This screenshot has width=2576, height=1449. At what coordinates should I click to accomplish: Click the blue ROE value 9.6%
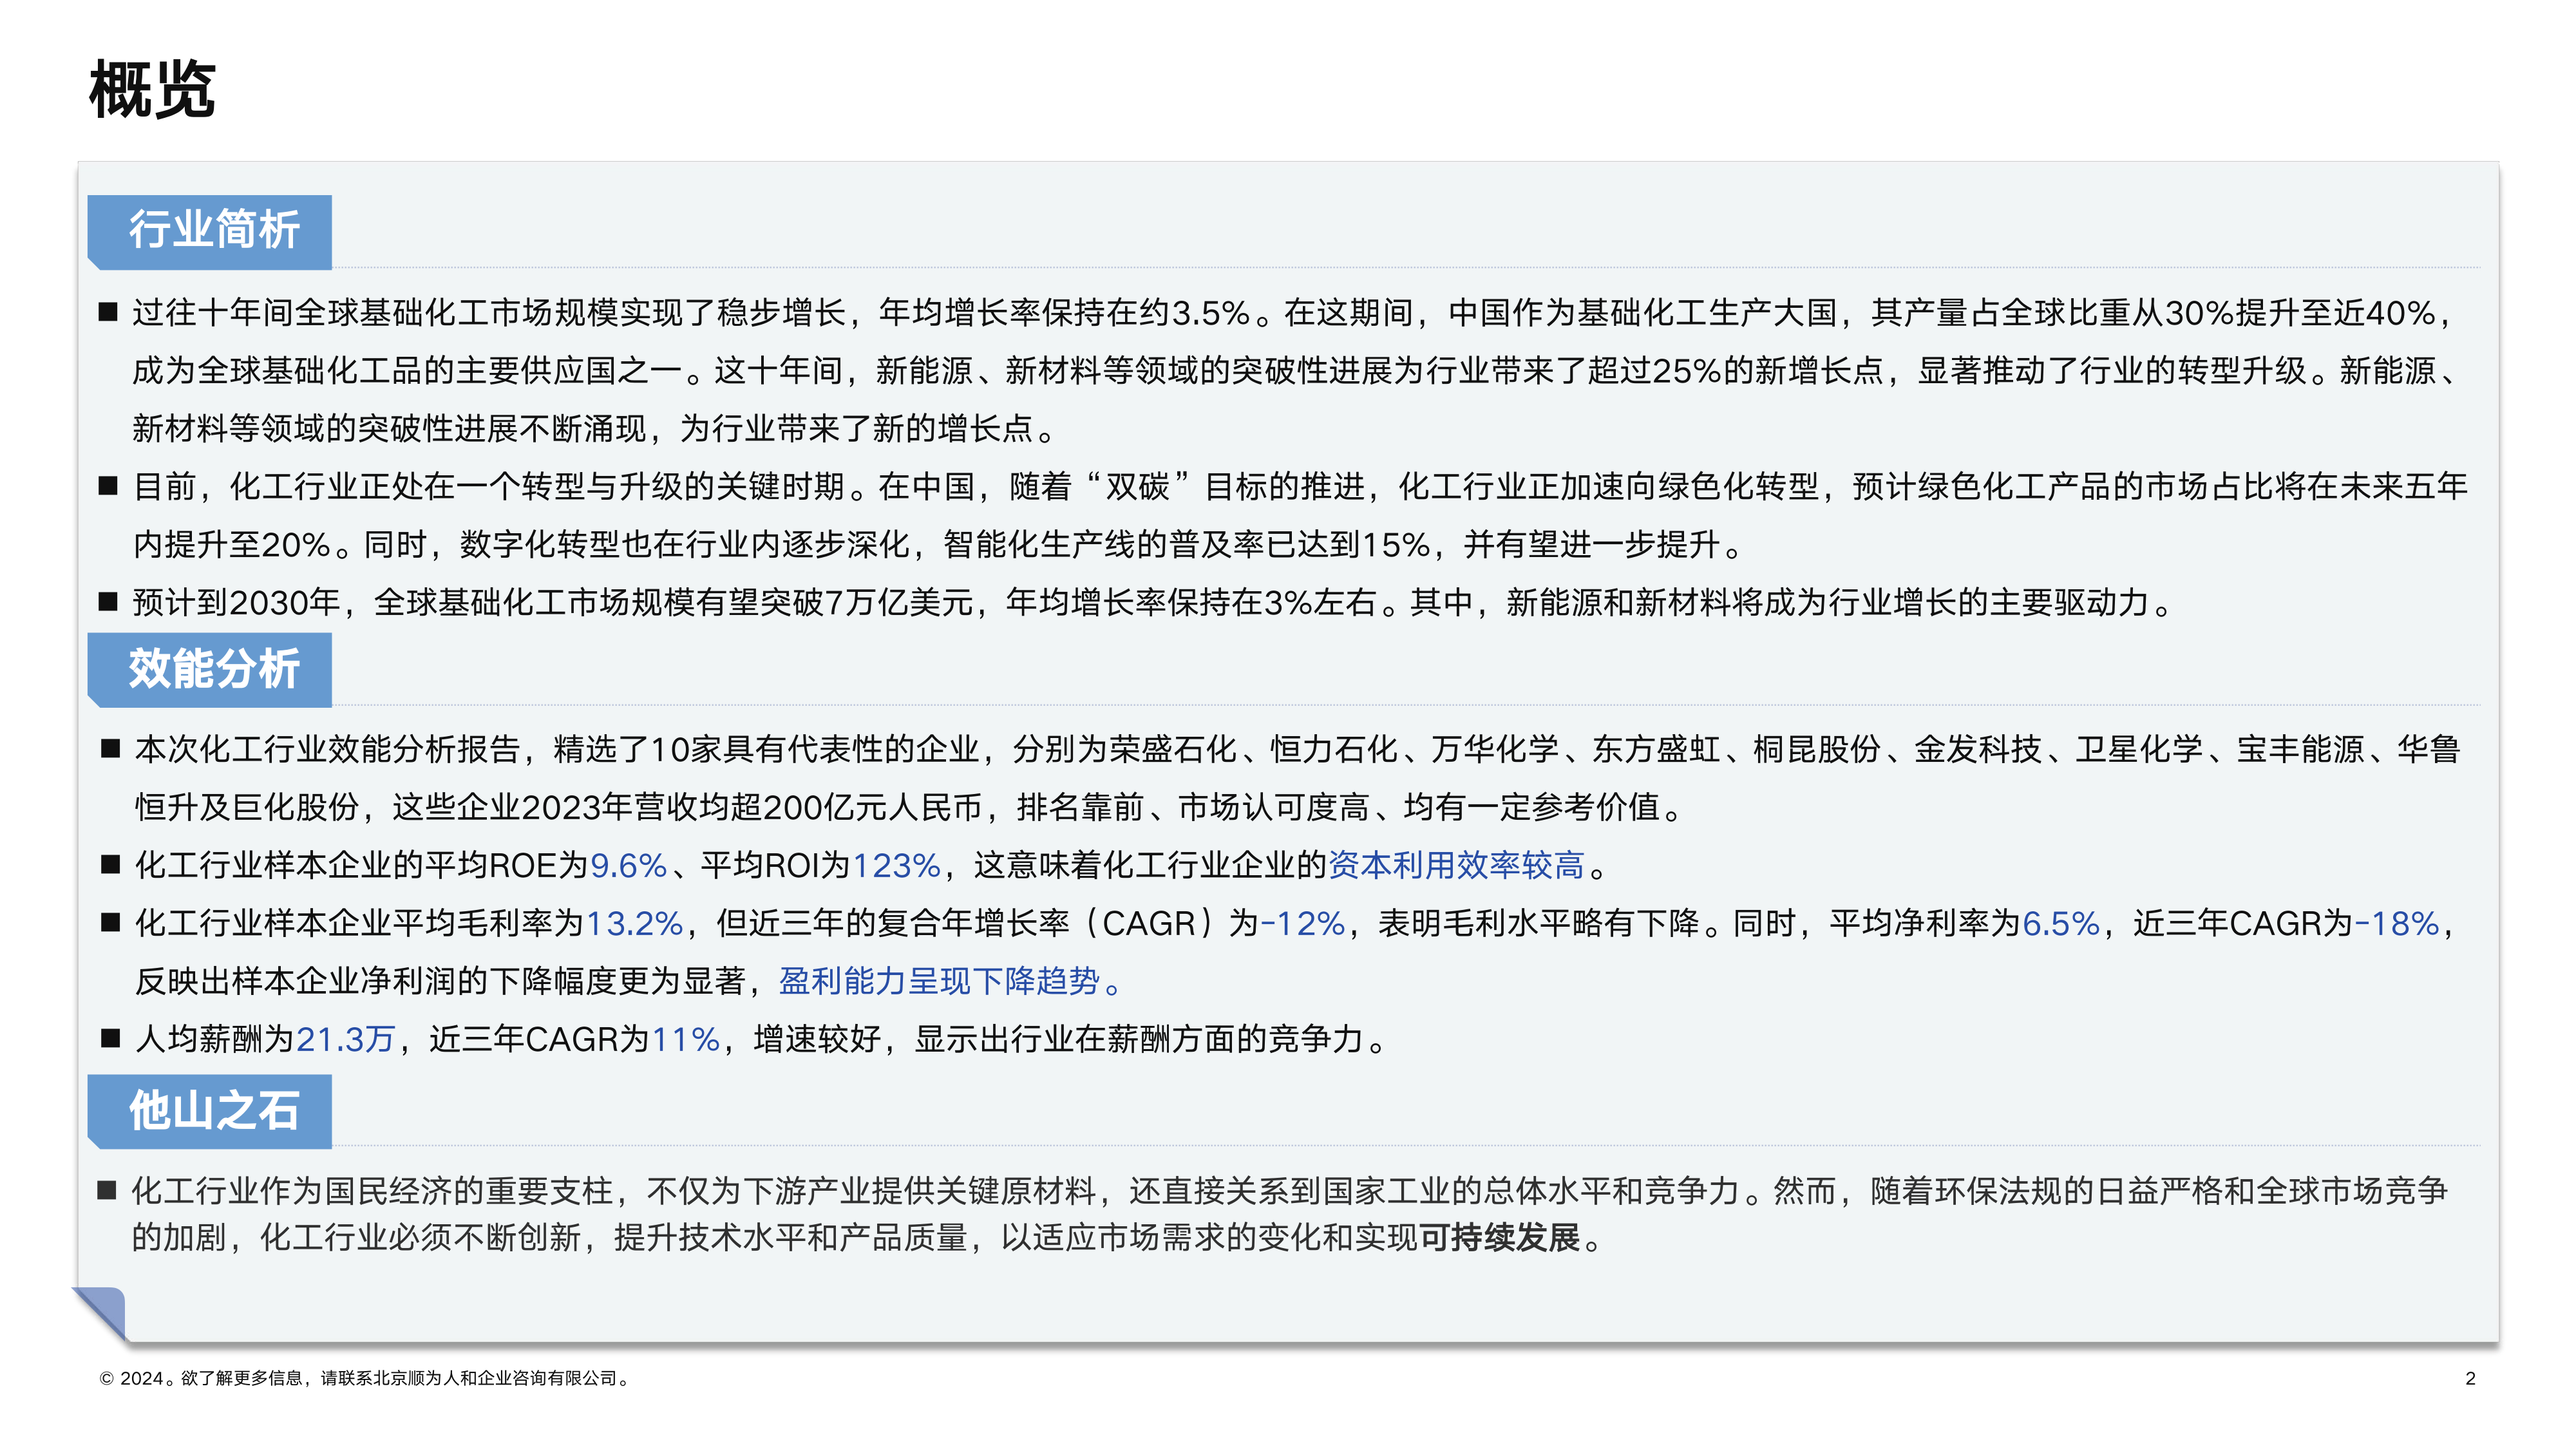628,865
